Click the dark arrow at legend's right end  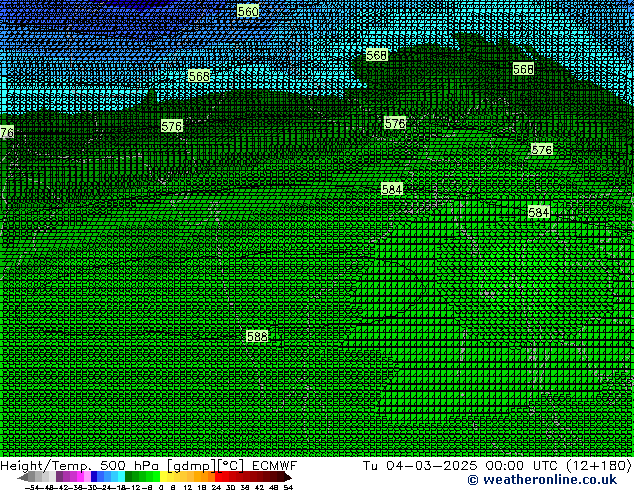click(288, 477)
